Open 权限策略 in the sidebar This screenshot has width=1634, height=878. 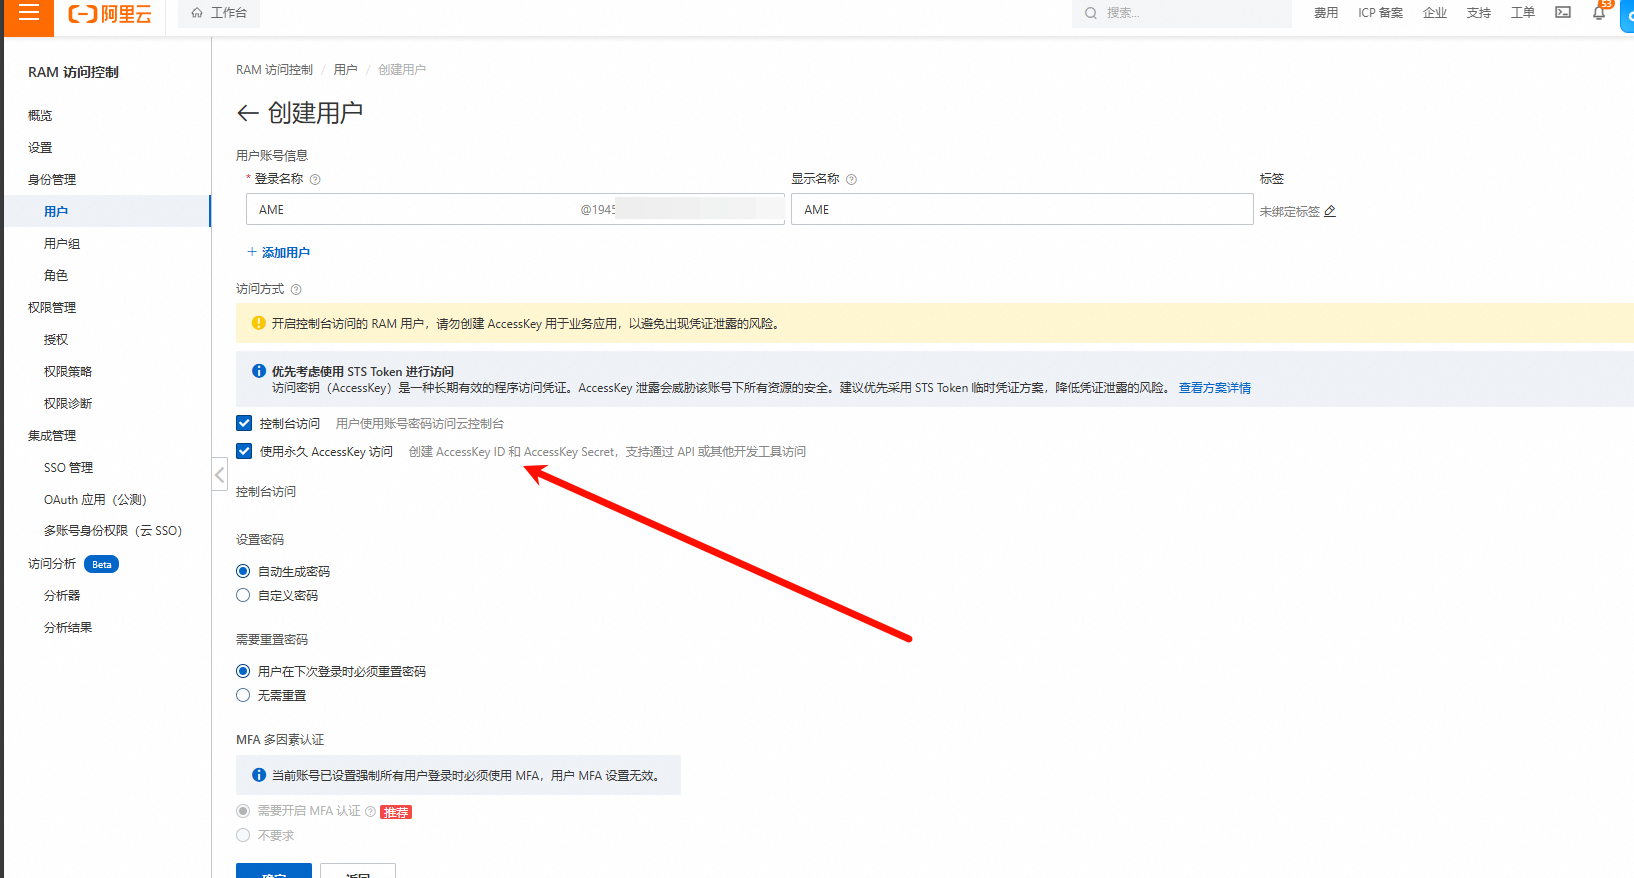(x=68, y=372)
